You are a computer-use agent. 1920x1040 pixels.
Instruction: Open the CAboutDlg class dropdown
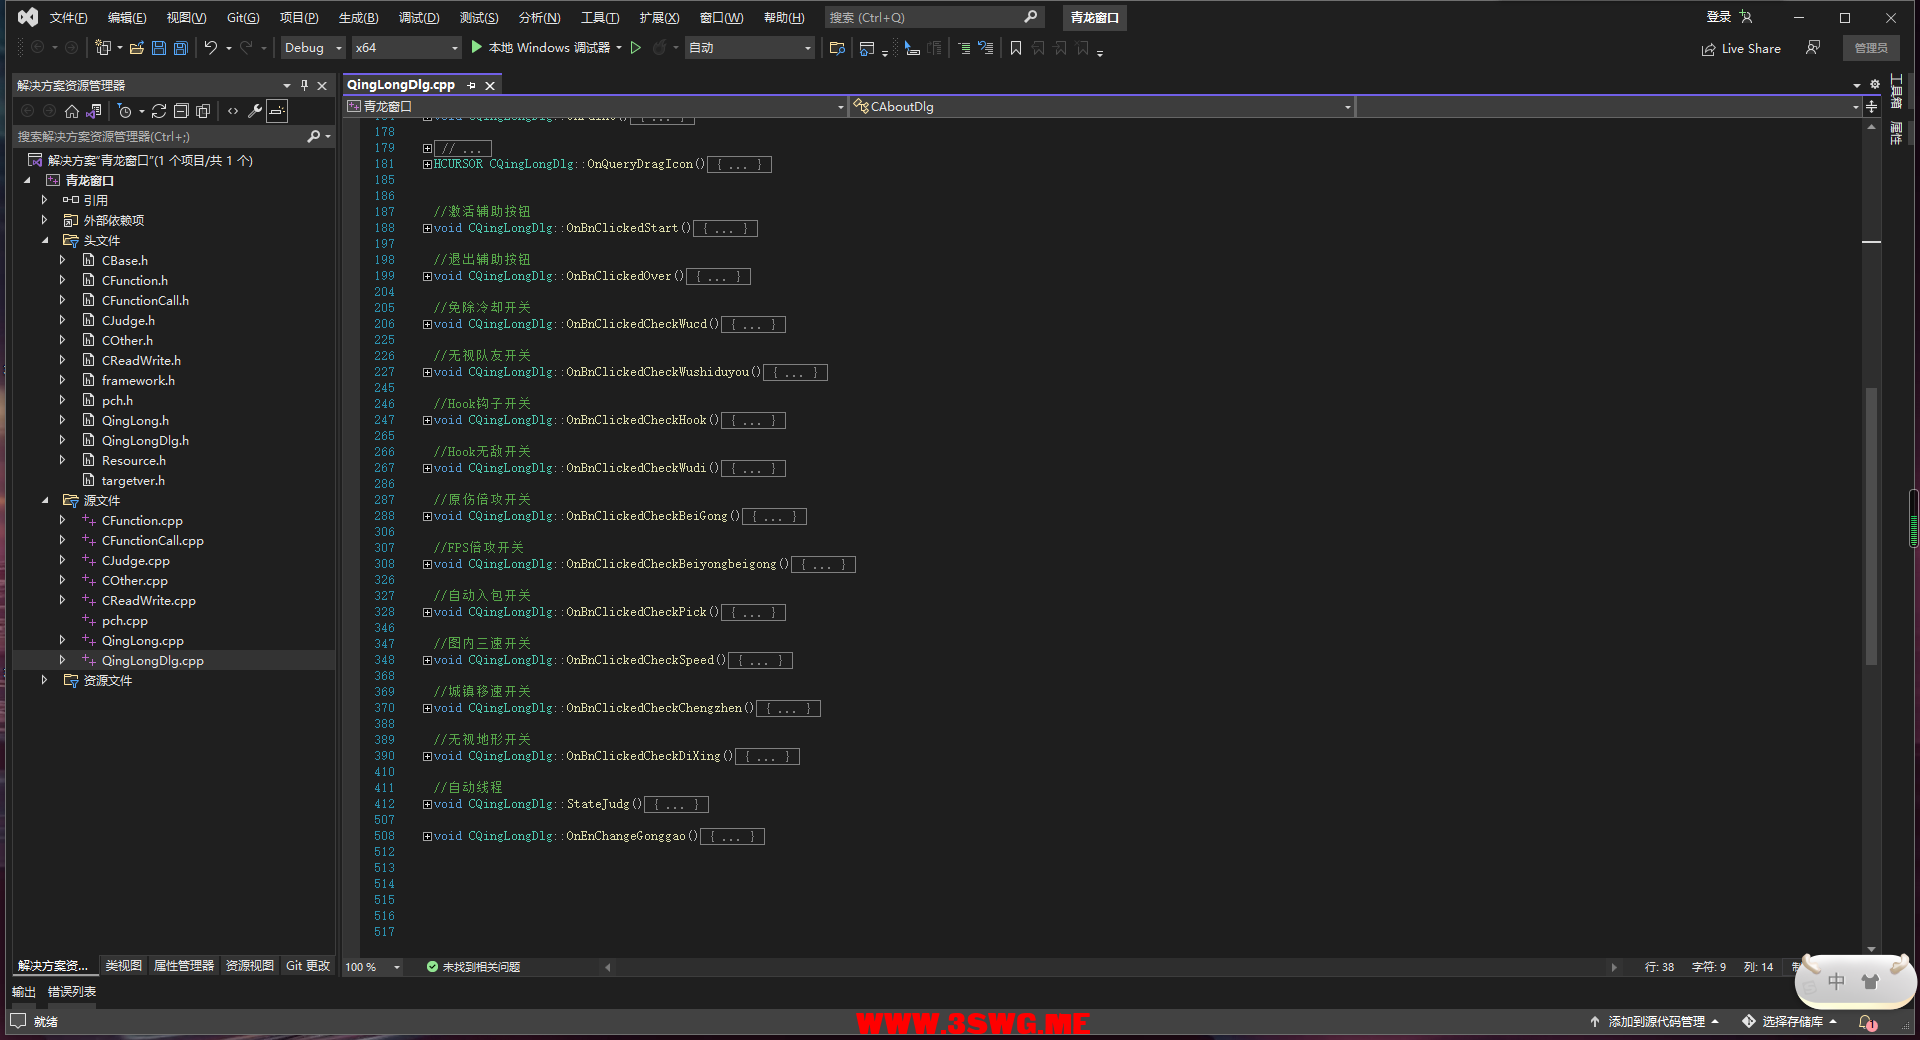point(1102,106)
